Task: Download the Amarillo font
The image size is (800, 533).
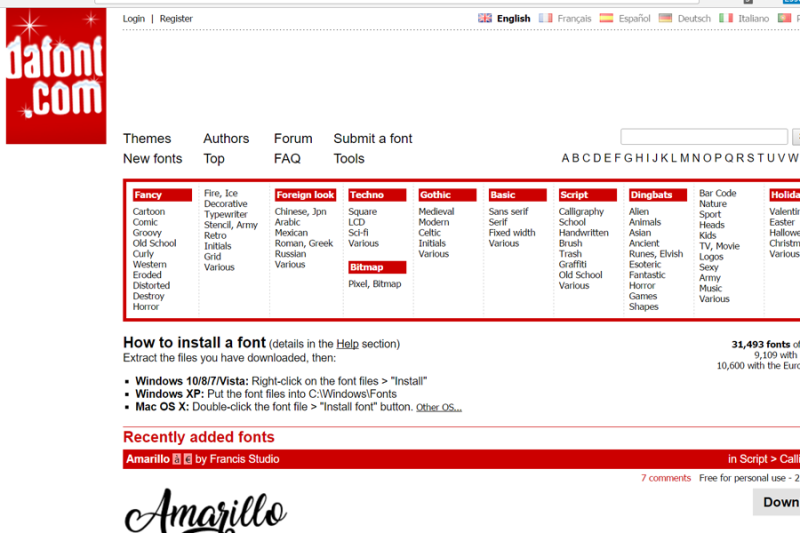Action: click(x=778, y=502)
